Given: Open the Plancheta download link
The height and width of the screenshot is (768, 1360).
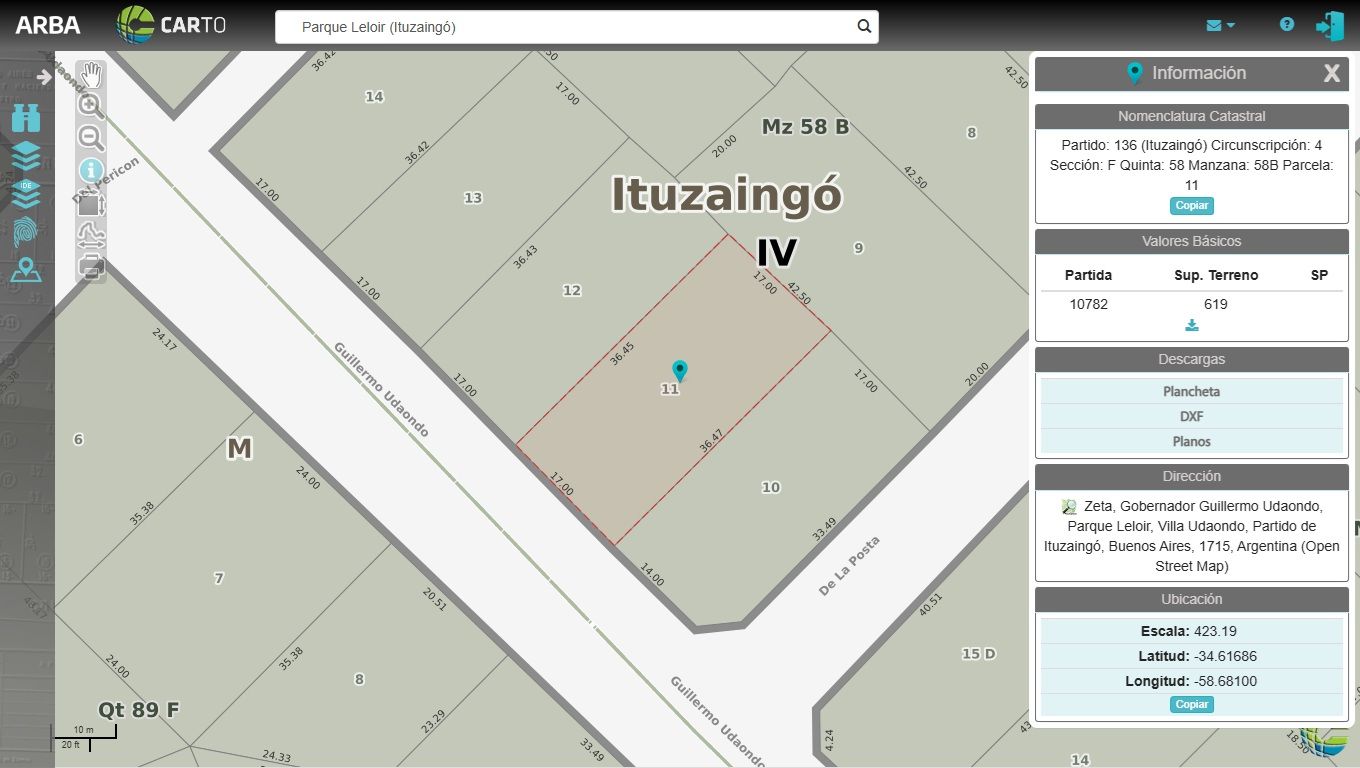Looking at the screenshot, I should coord(1191,392).
